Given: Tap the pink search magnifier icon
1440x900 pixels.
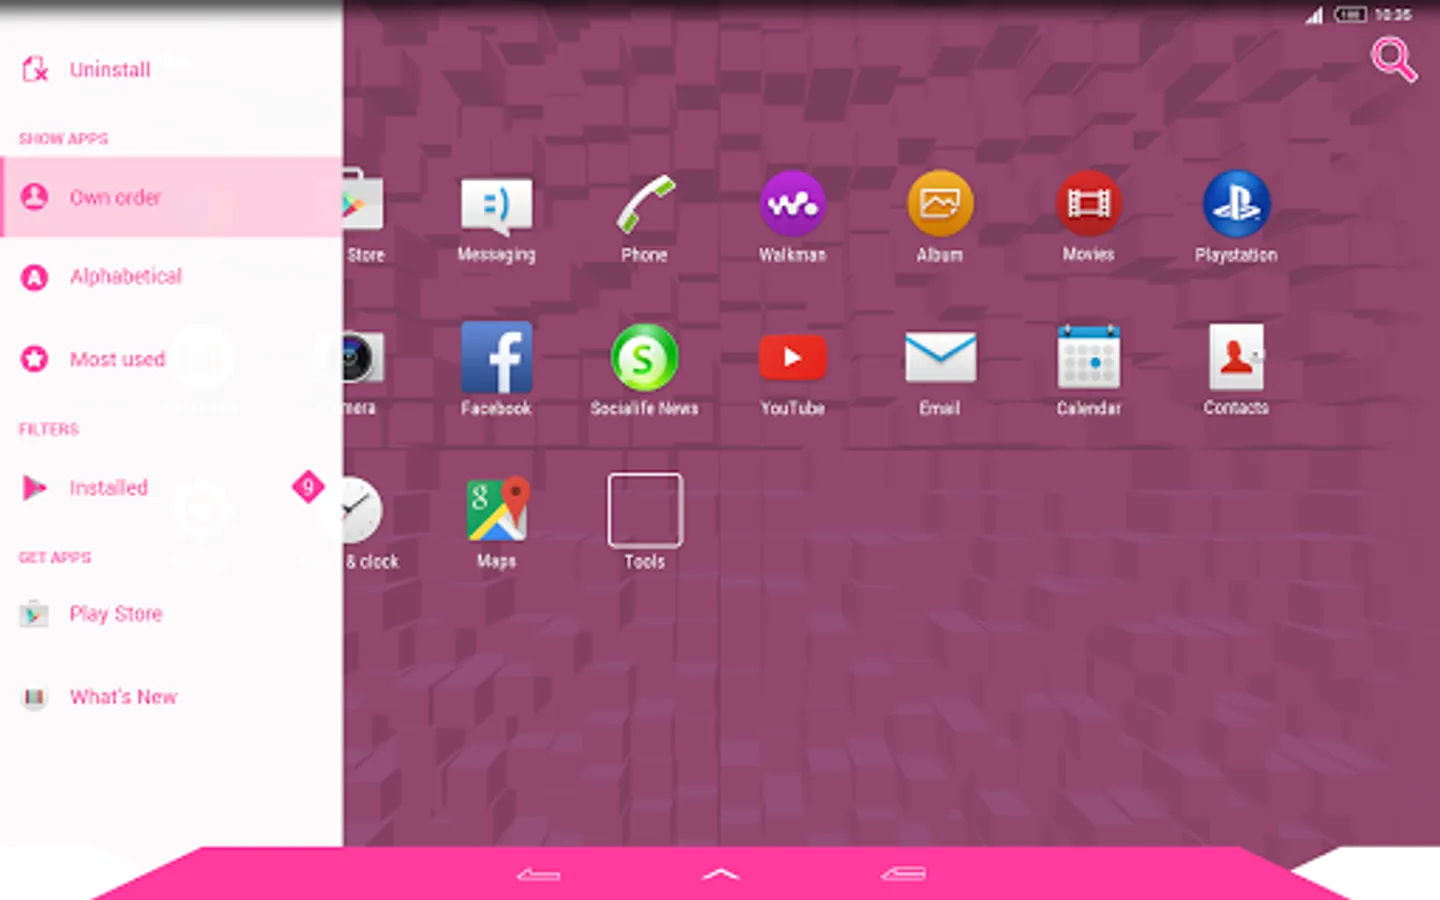Looking at the screenshot, I should [1394, 60].
